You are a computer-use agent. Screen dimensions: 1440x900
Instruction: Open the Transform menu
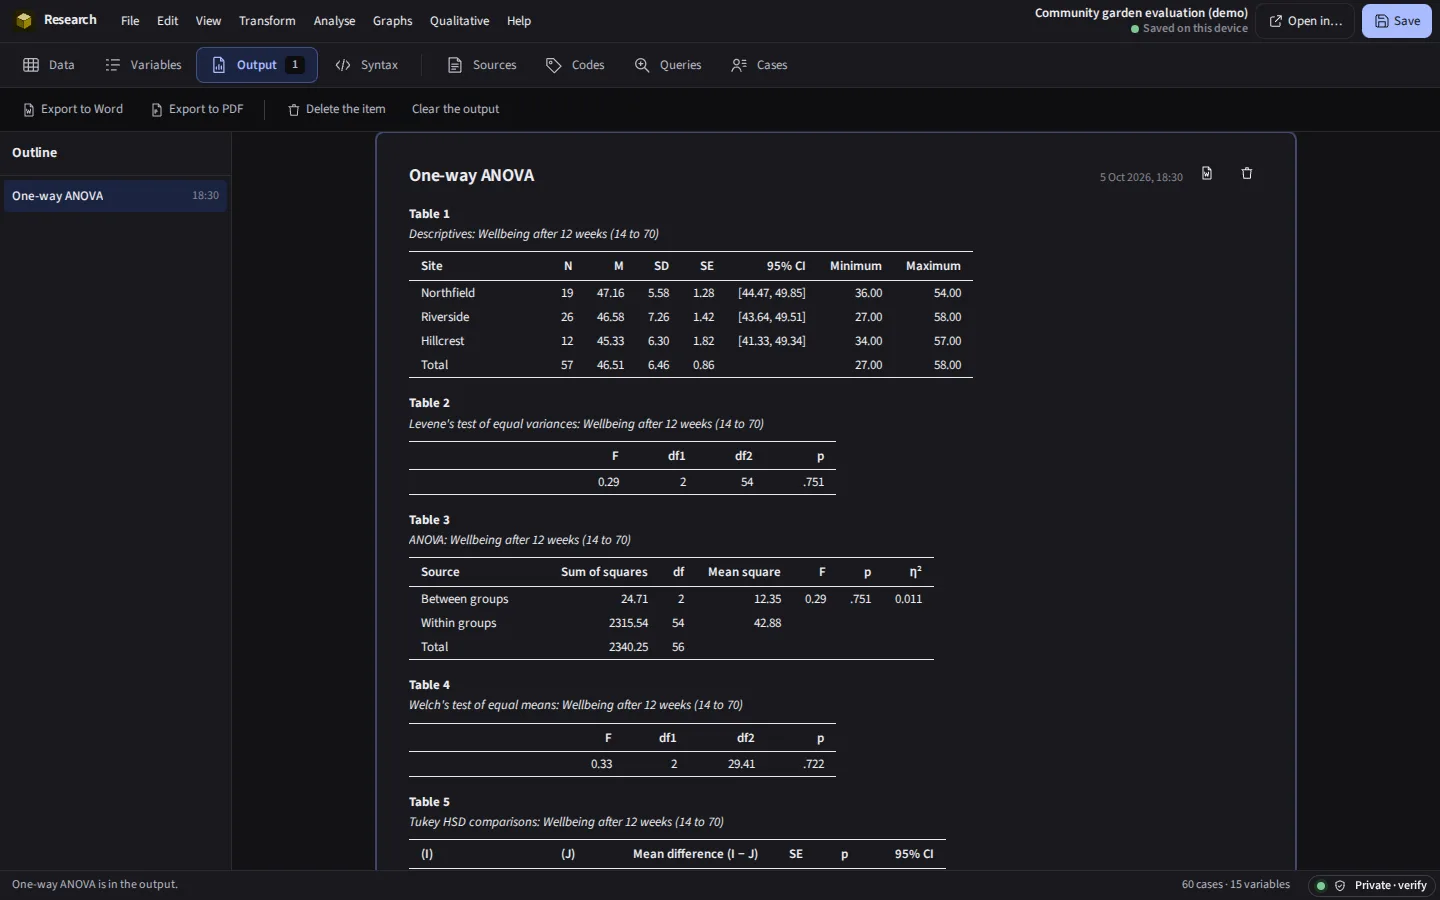(267, 21)
